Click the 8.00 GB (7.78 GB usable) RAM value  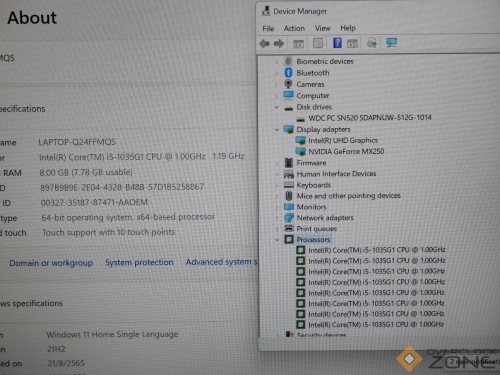pyautogui.click(x=86, y=172)
